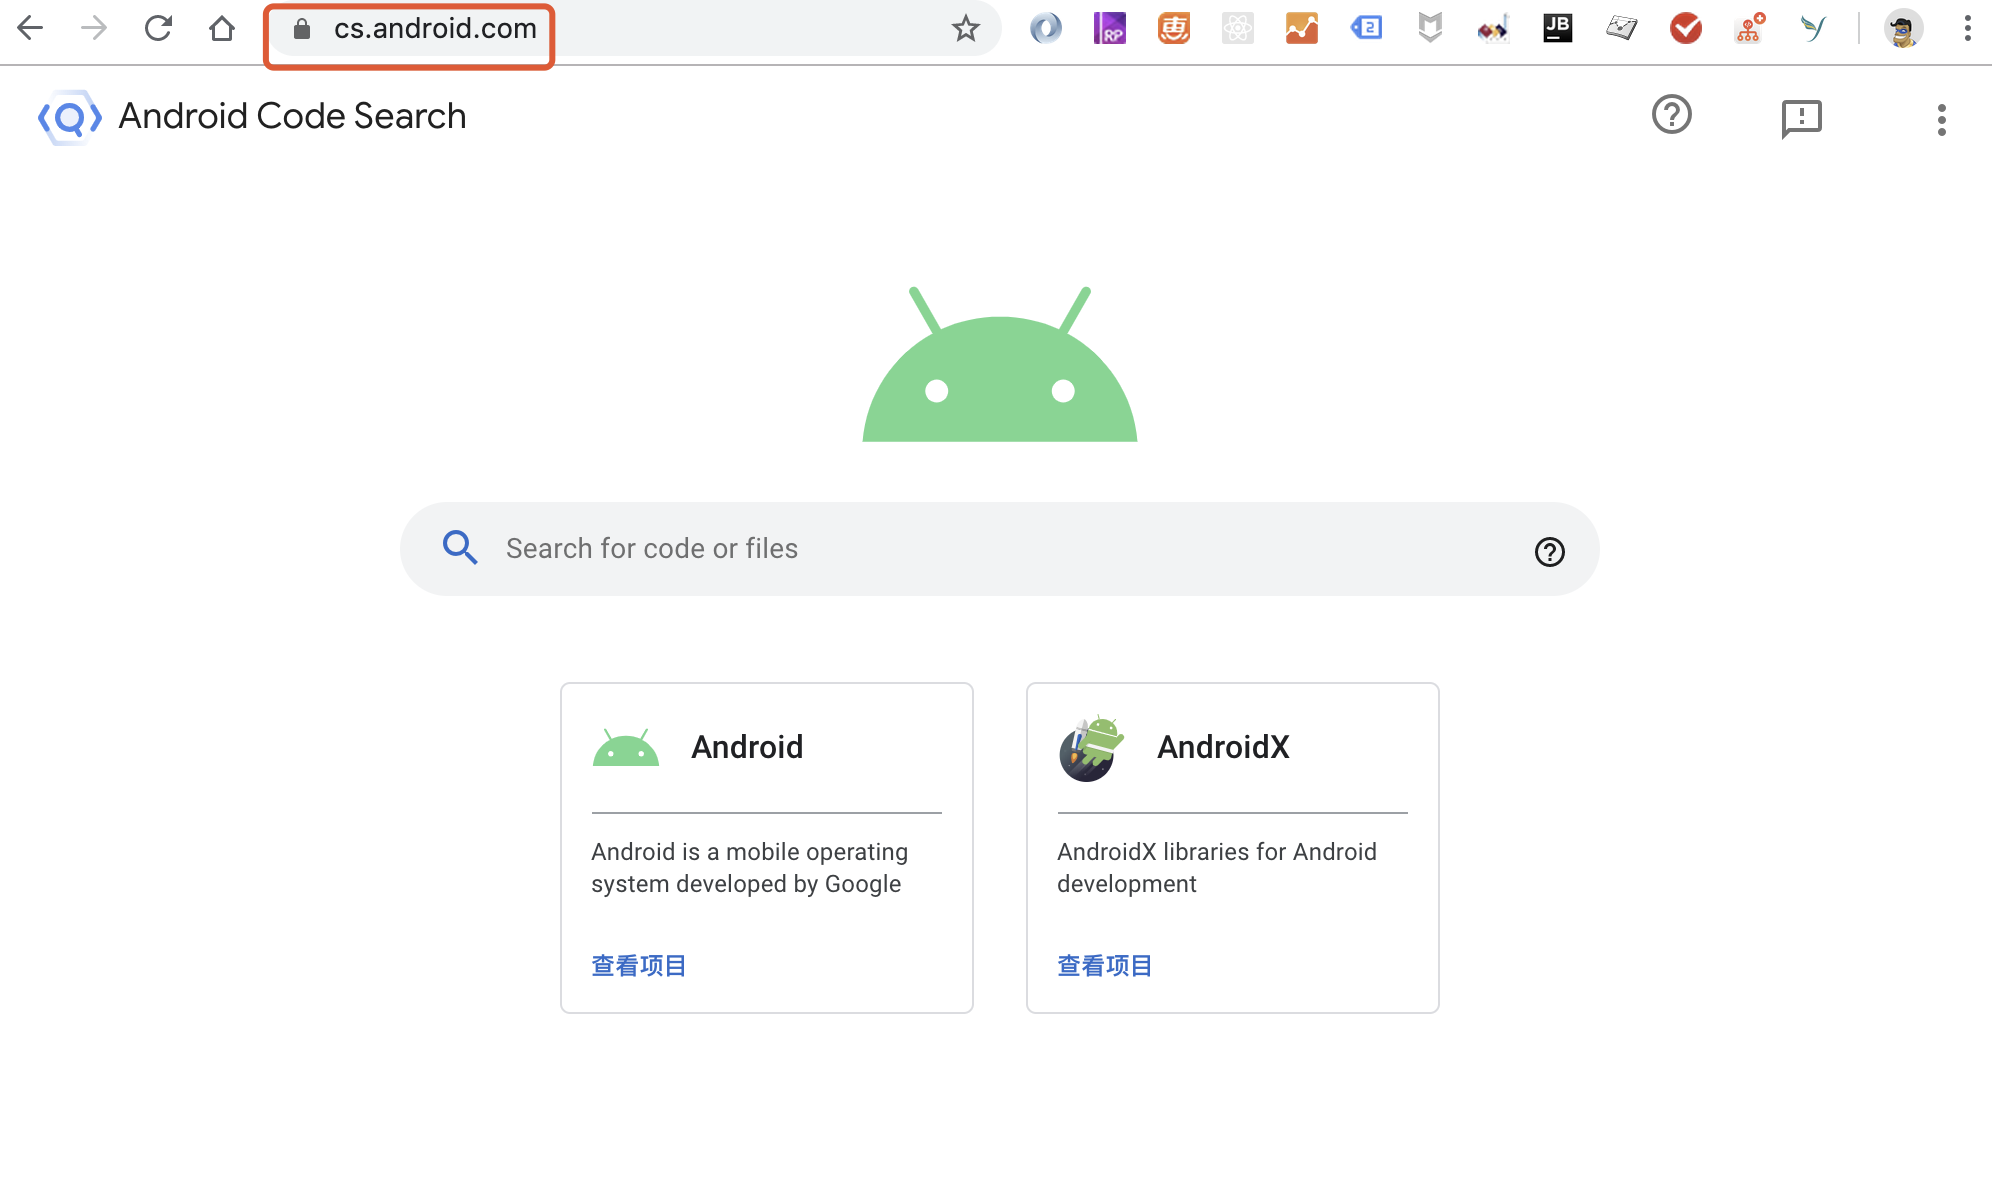1992x1196 pixels.
Task: Open the orange analytics chart extension
Action: [x=1302, y=28]
